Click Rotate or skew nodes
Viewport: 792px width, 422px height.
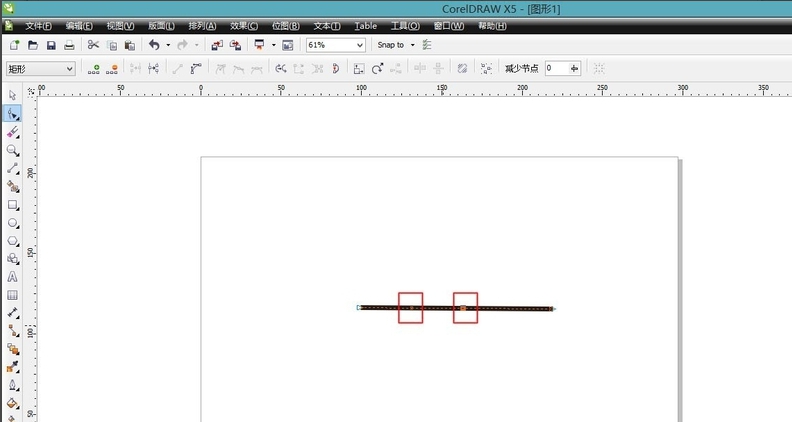377,69
